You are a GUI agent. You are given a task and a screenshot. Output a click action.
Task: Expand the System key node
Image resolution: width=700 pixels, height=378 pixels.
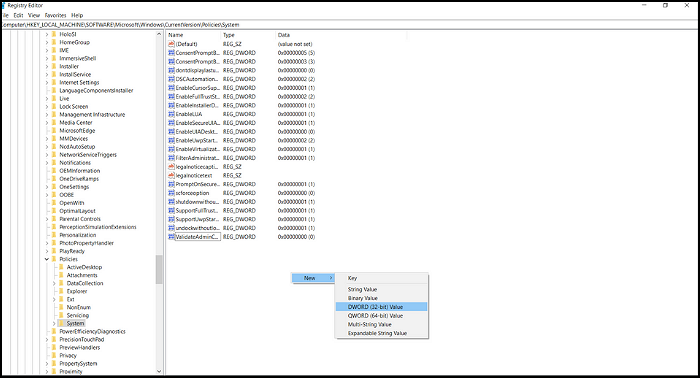click(x=54, y=323)
